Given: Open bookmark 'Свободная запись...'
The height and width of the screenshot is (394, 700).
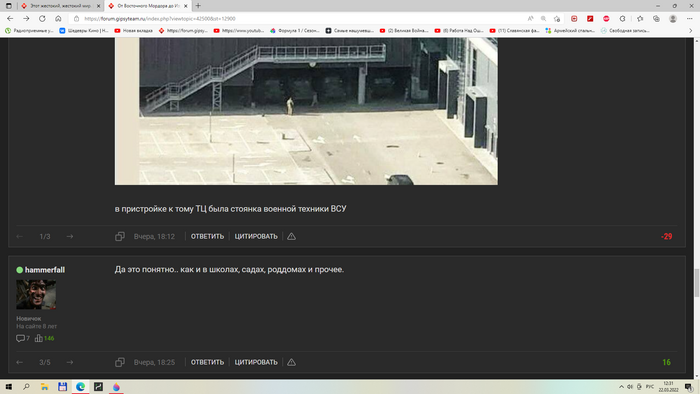Looking at the screenshot, I should click(625, 31).
